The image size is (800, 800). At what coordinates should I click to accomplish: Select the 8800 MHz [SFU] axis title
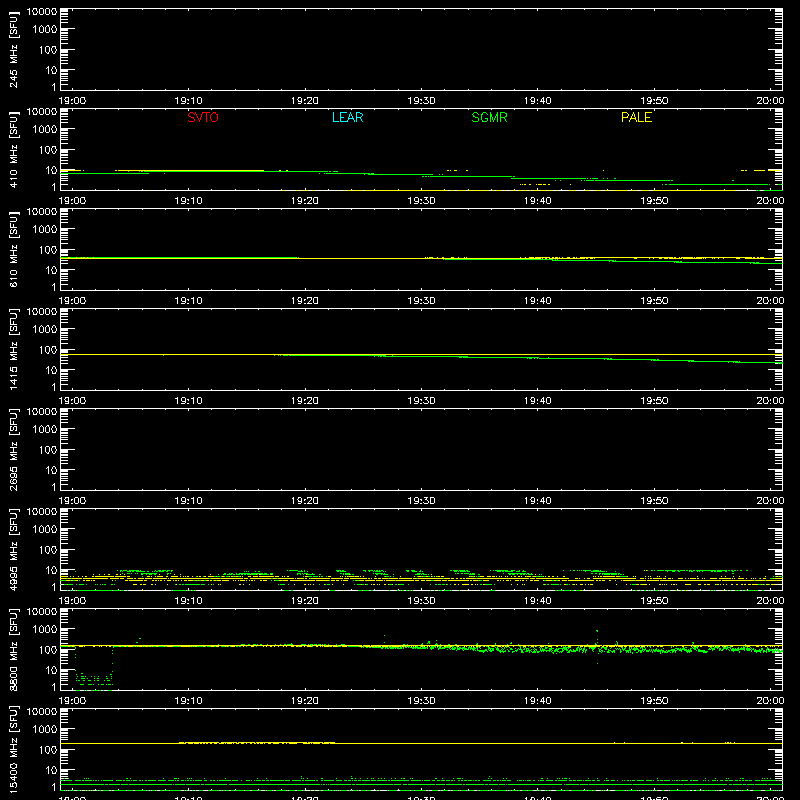coord(14,649)
